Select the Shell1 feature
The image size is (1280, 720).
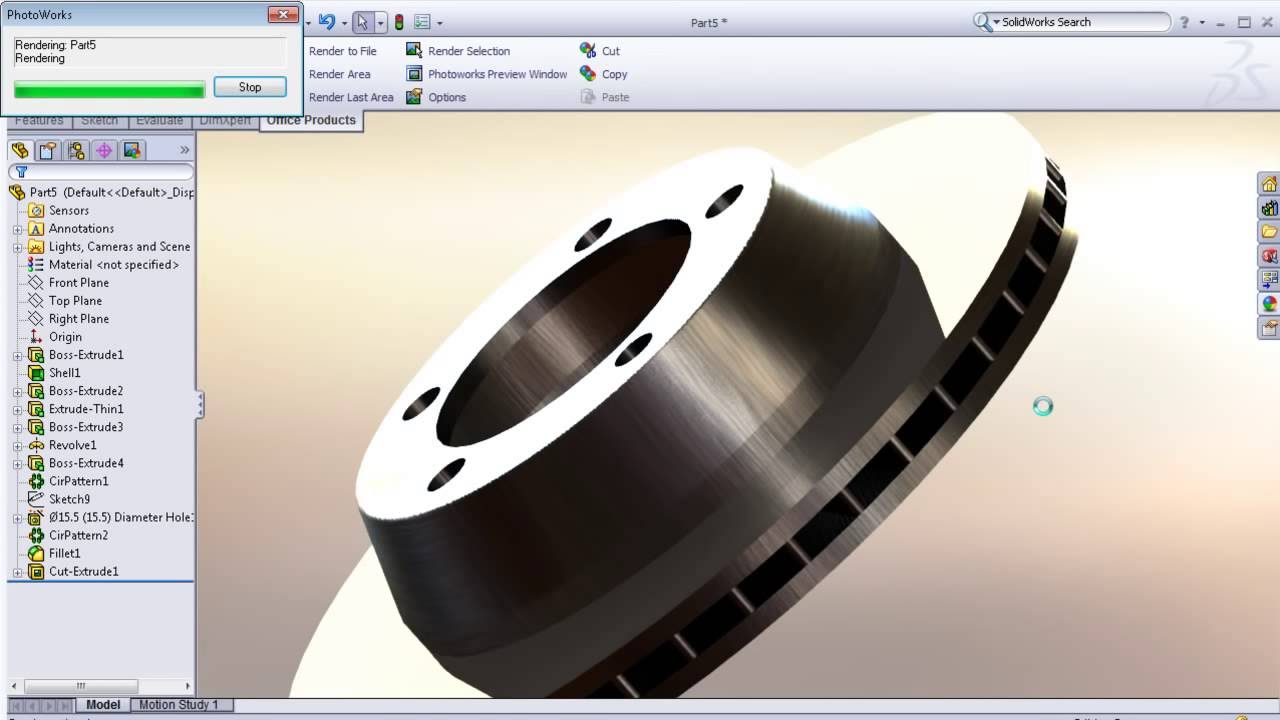pyautogui.click(x=65, y=373)
